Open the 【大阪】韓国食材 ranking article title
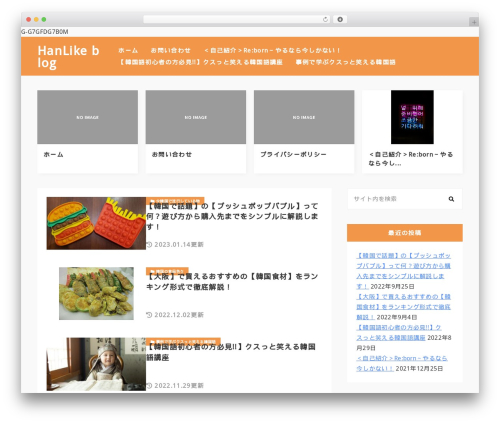 click(x=232, y=282)
